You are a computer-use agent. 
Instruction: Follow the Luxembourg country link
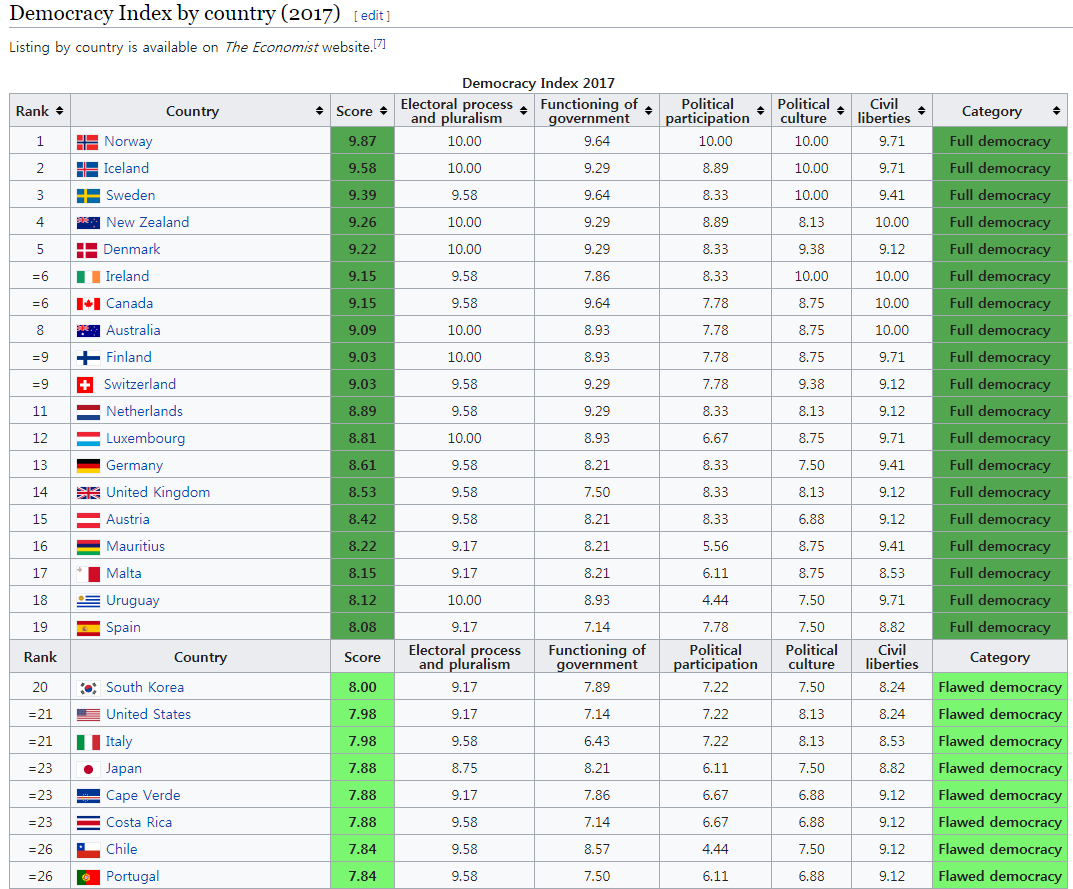pyautogui.click(x=145, y=438)
